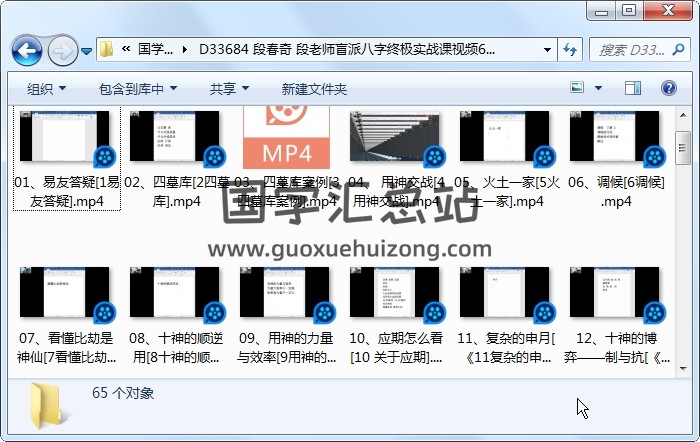700x442 pixels.
Task: Refresh the current folder view
Action: (x=571, y=49)
